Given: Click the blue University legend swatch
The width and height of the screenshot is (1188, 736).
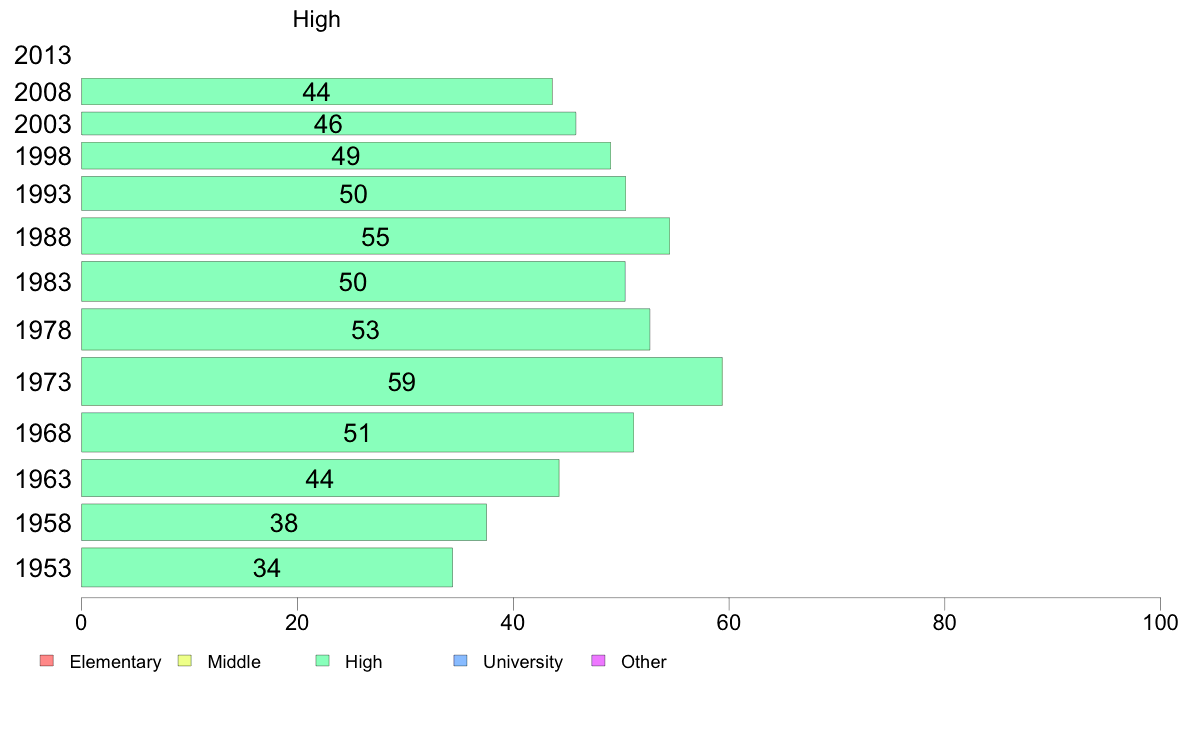Looking at the screenshot, I should click(460, 661).
